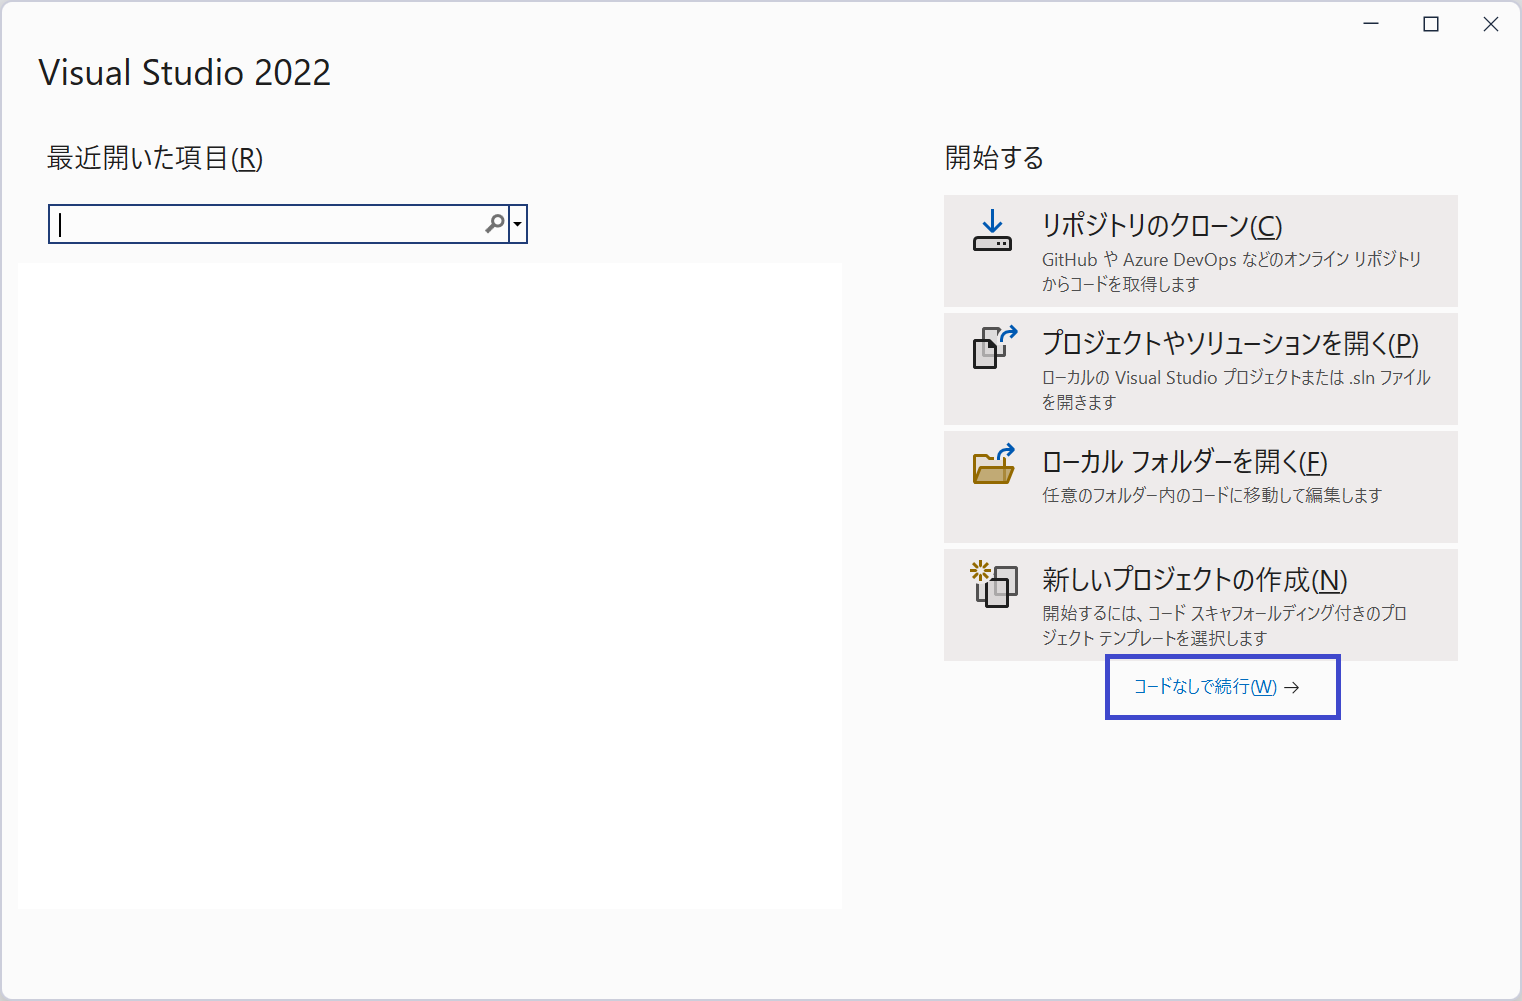1522x1001 pixels.
Task: Select リポジトリのクローン(C)
Action: click(1201, 251)
